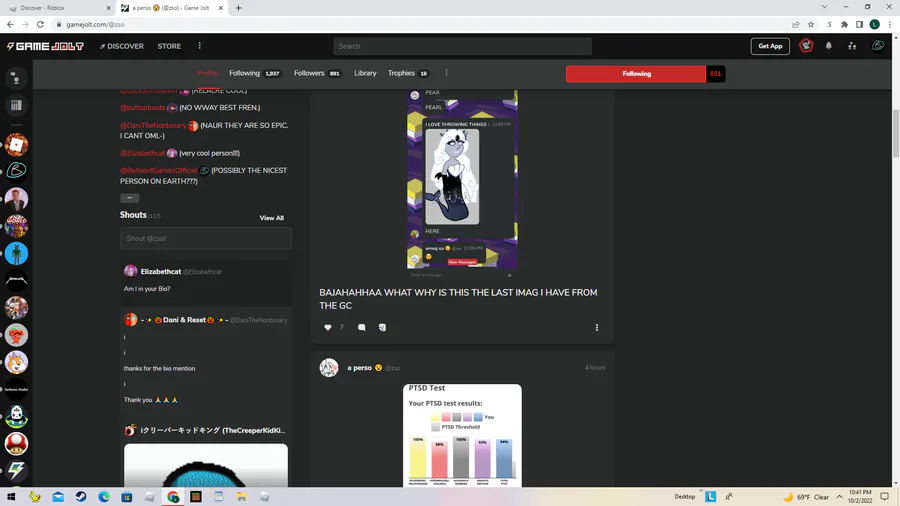Open the PTSD Test results image
900x506 pixels.
(462, 435)
